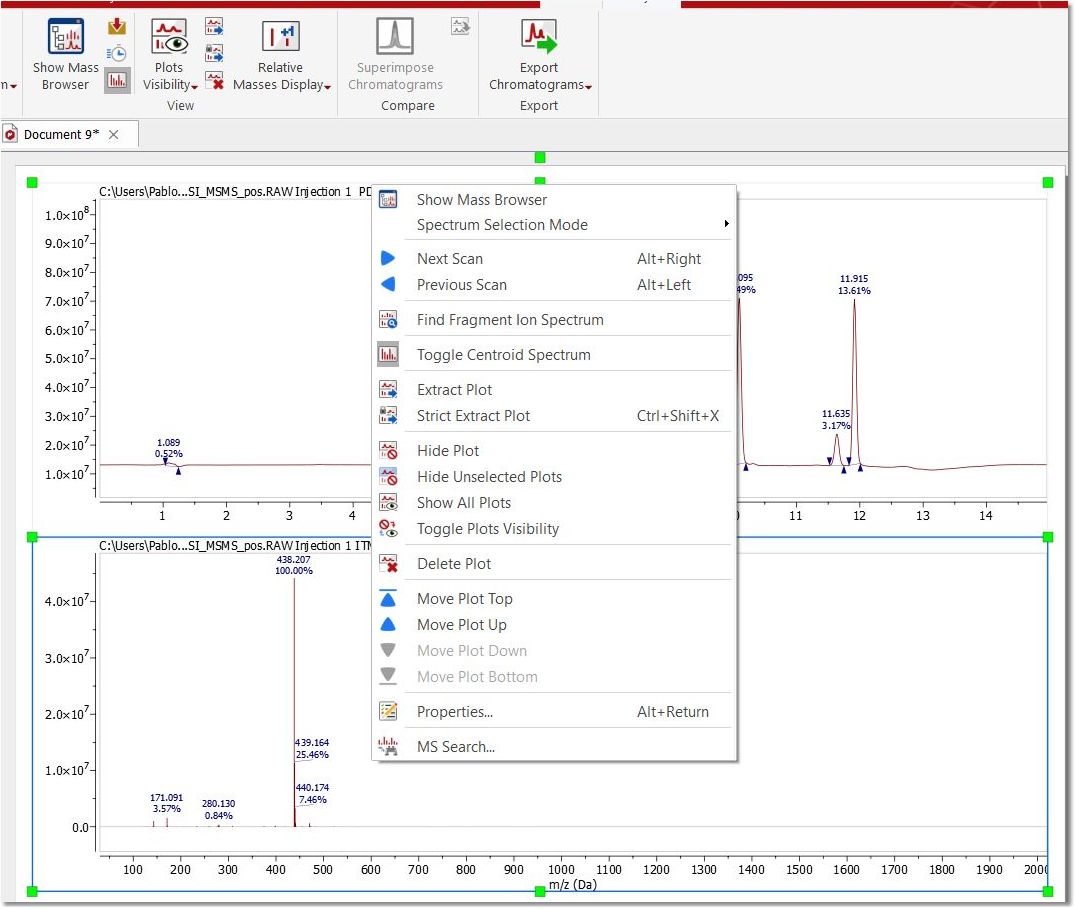The height and width of the screenshot is (909, 1075).
Task: Click Toggle Plots Visibility in the menu
Action: point(487,529)
